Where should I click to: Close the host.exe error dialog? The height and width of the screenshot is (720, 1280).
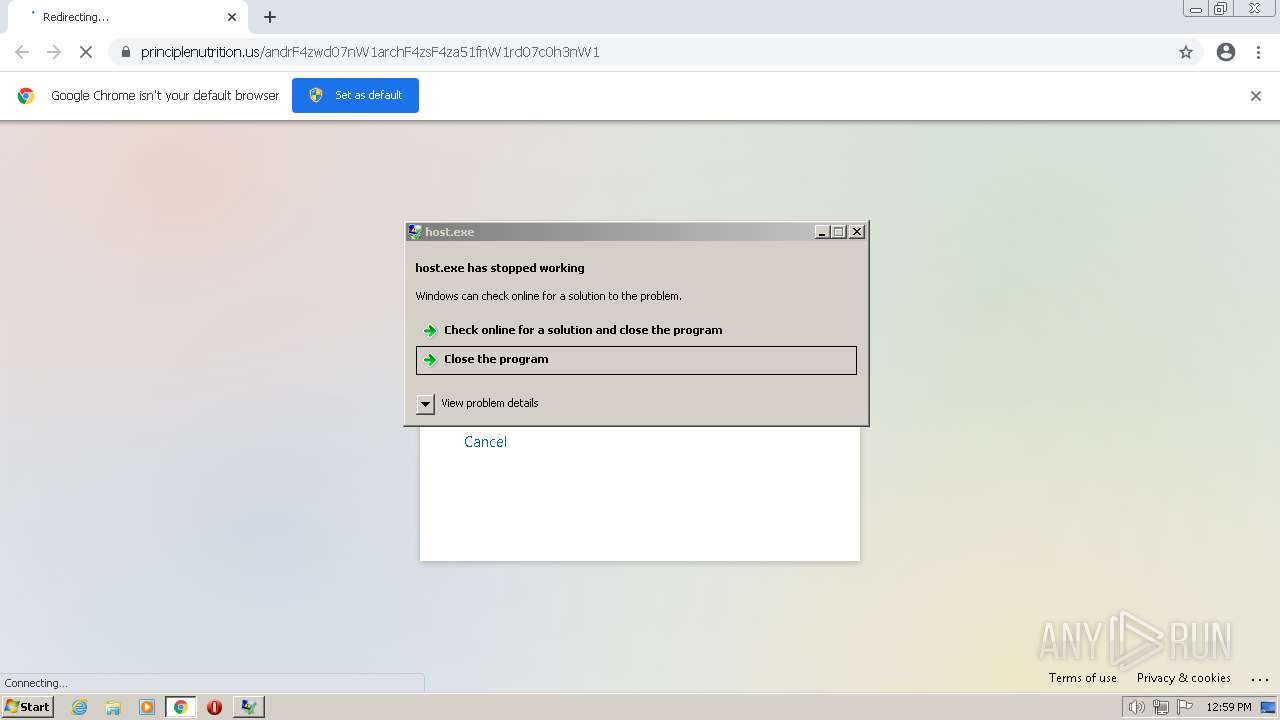(x=857, y=232)
